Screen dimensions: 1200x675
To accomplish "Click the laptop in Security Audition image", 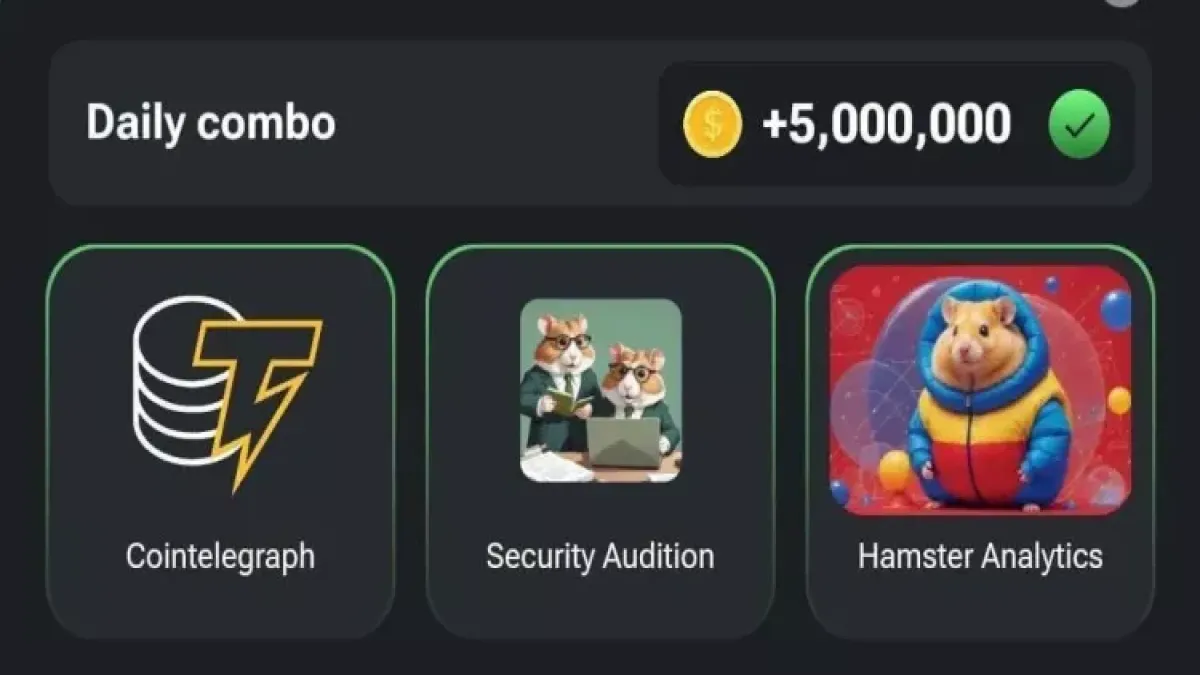I will 623,442.
